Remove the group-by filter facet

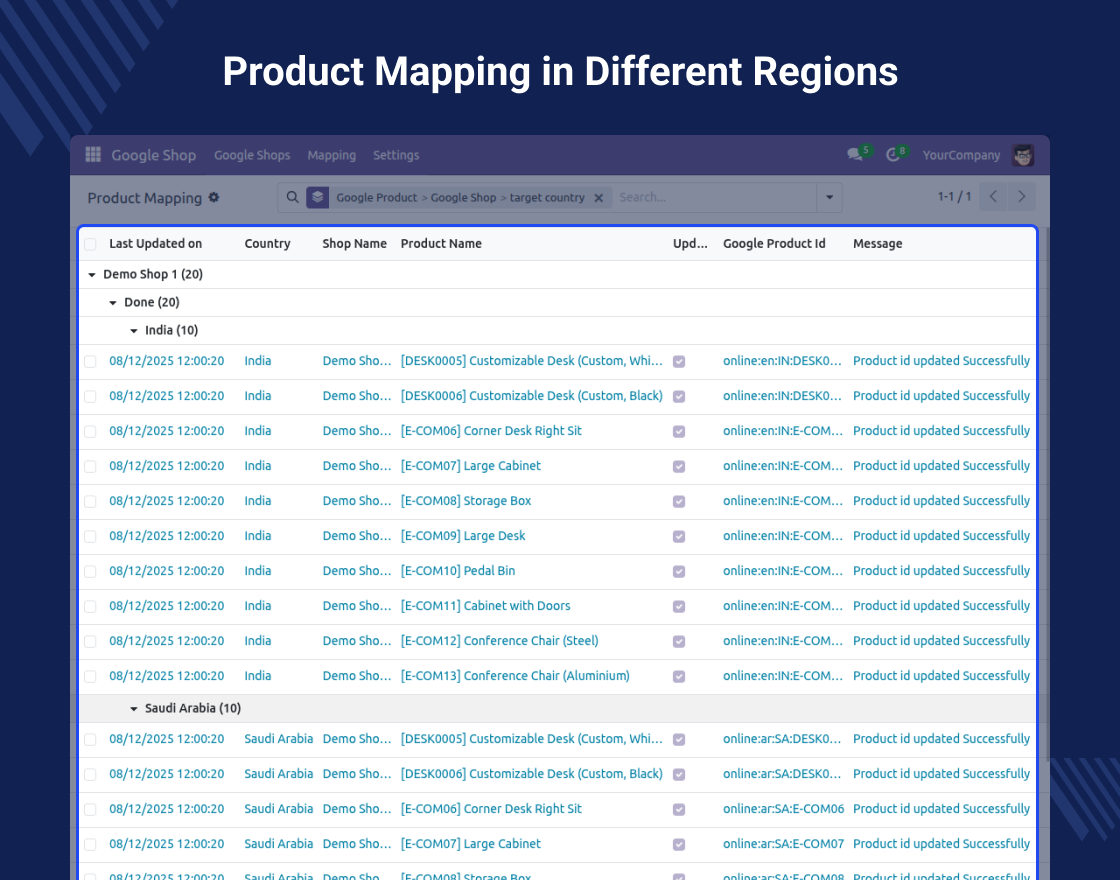(599, 198)
